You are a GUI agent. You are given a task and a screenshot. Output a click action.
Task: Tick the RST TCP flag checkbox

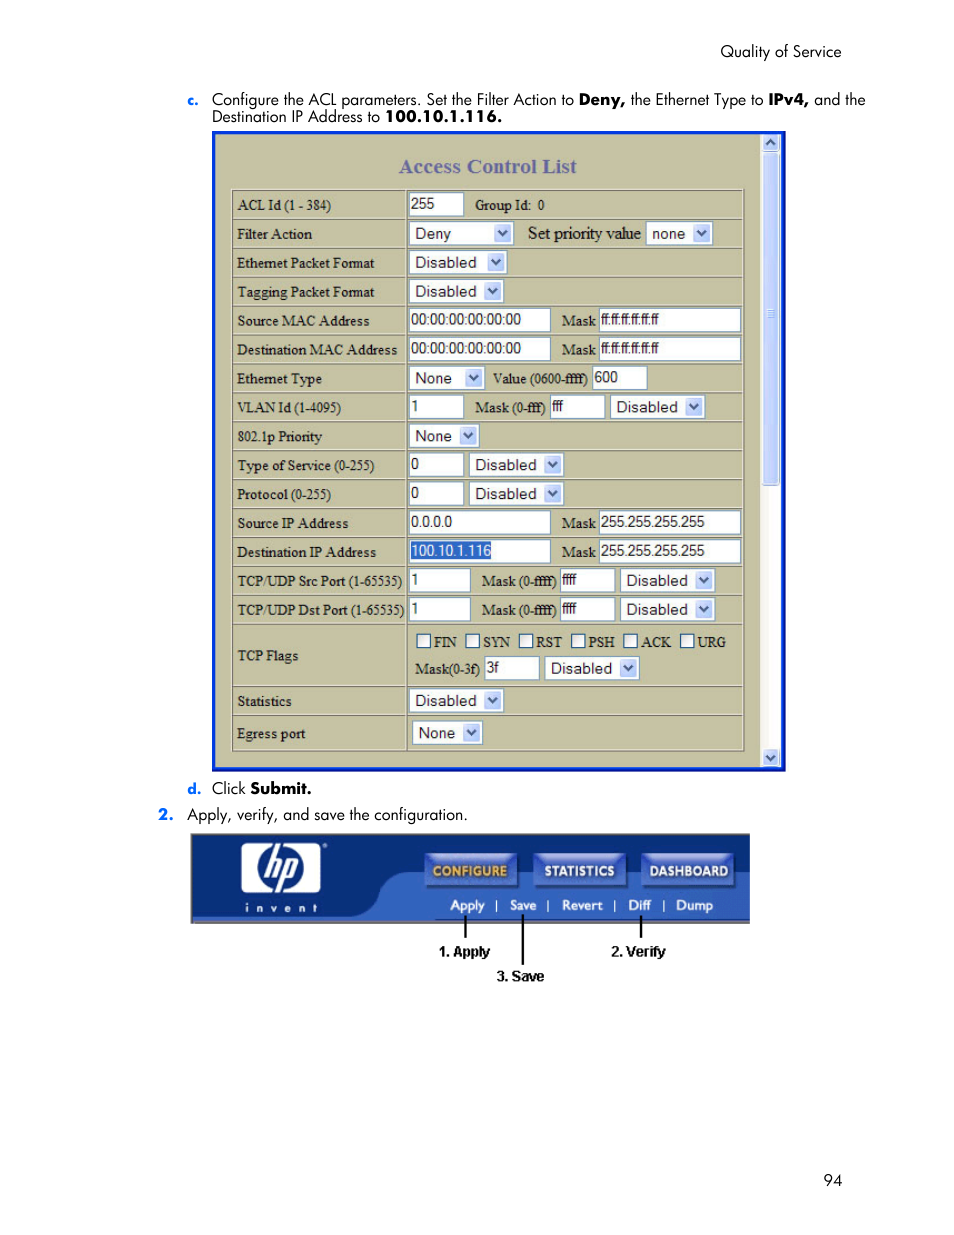tap(526, 641)
